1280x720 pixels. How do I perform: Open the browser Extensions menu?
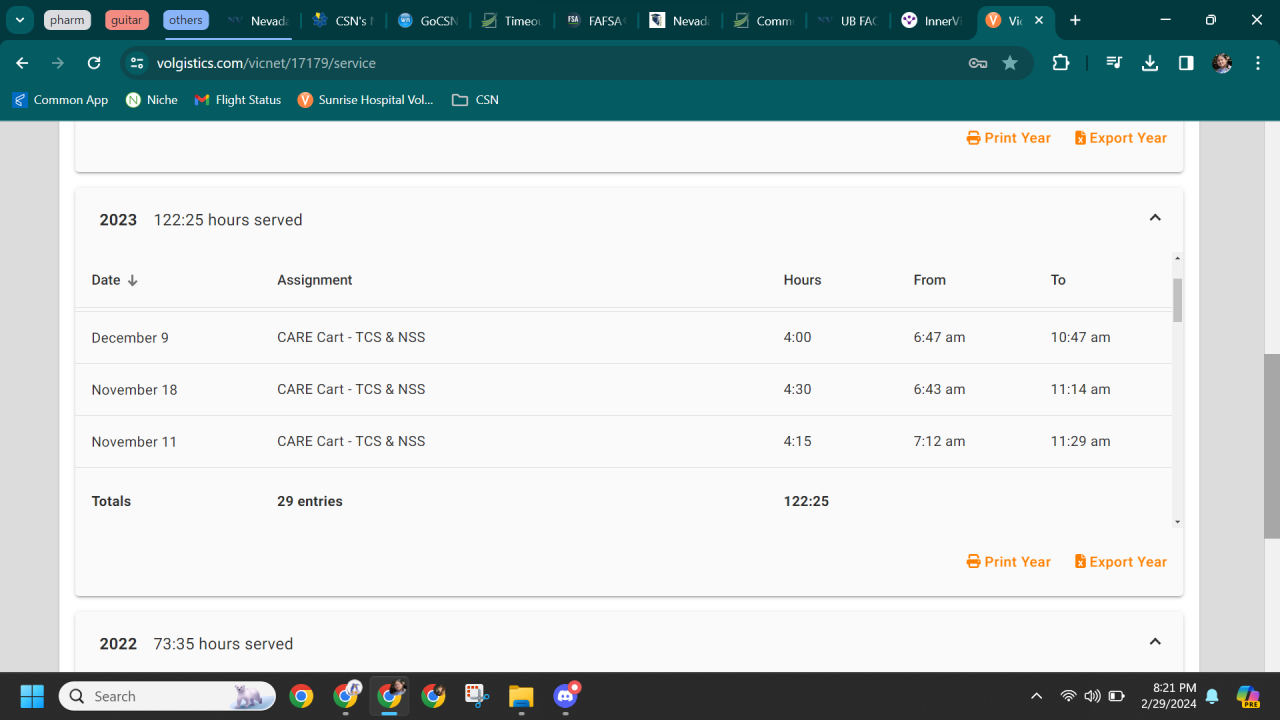(1061, 63)
